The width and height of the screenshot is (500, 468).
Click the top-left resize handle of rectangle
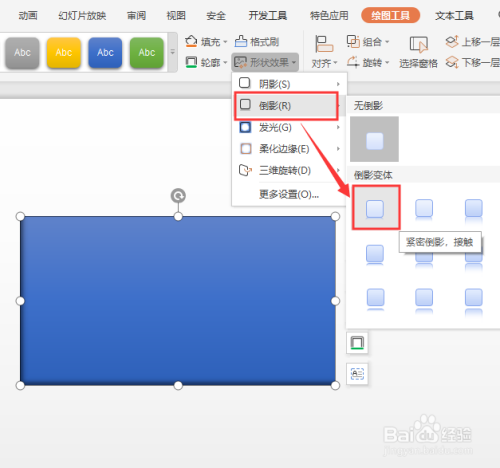click(20, 216)
